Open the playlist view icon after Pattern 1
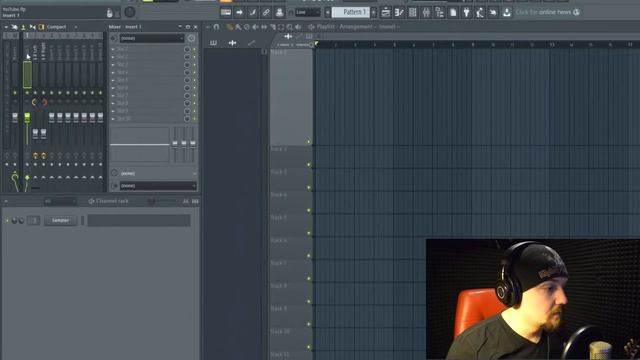The image size is (640, 360). (386, 12)
